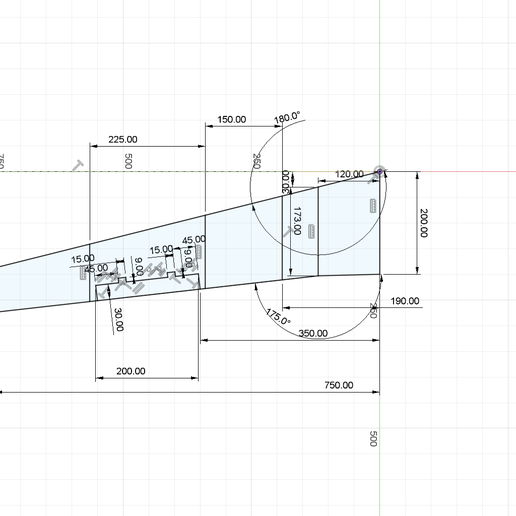Select the 45.00 dimension next to the 225.00 extension line
This screenshot has height=516, width=516.
coord(96,268)
